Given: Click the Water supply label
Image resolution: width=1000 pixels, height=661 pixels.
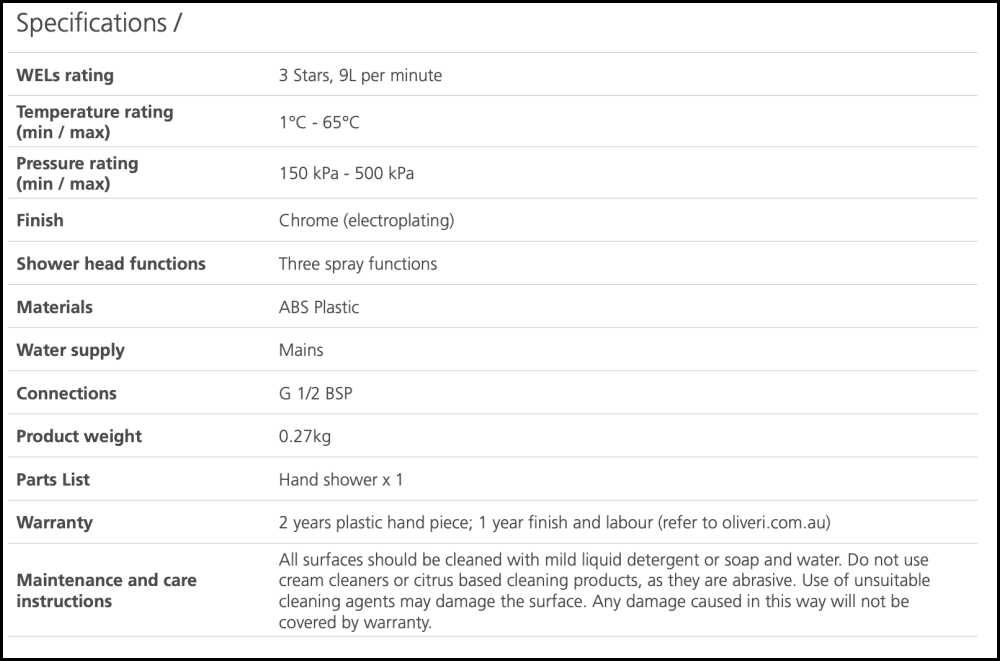Looking at the screenshot, I should [x=70, y=350].
